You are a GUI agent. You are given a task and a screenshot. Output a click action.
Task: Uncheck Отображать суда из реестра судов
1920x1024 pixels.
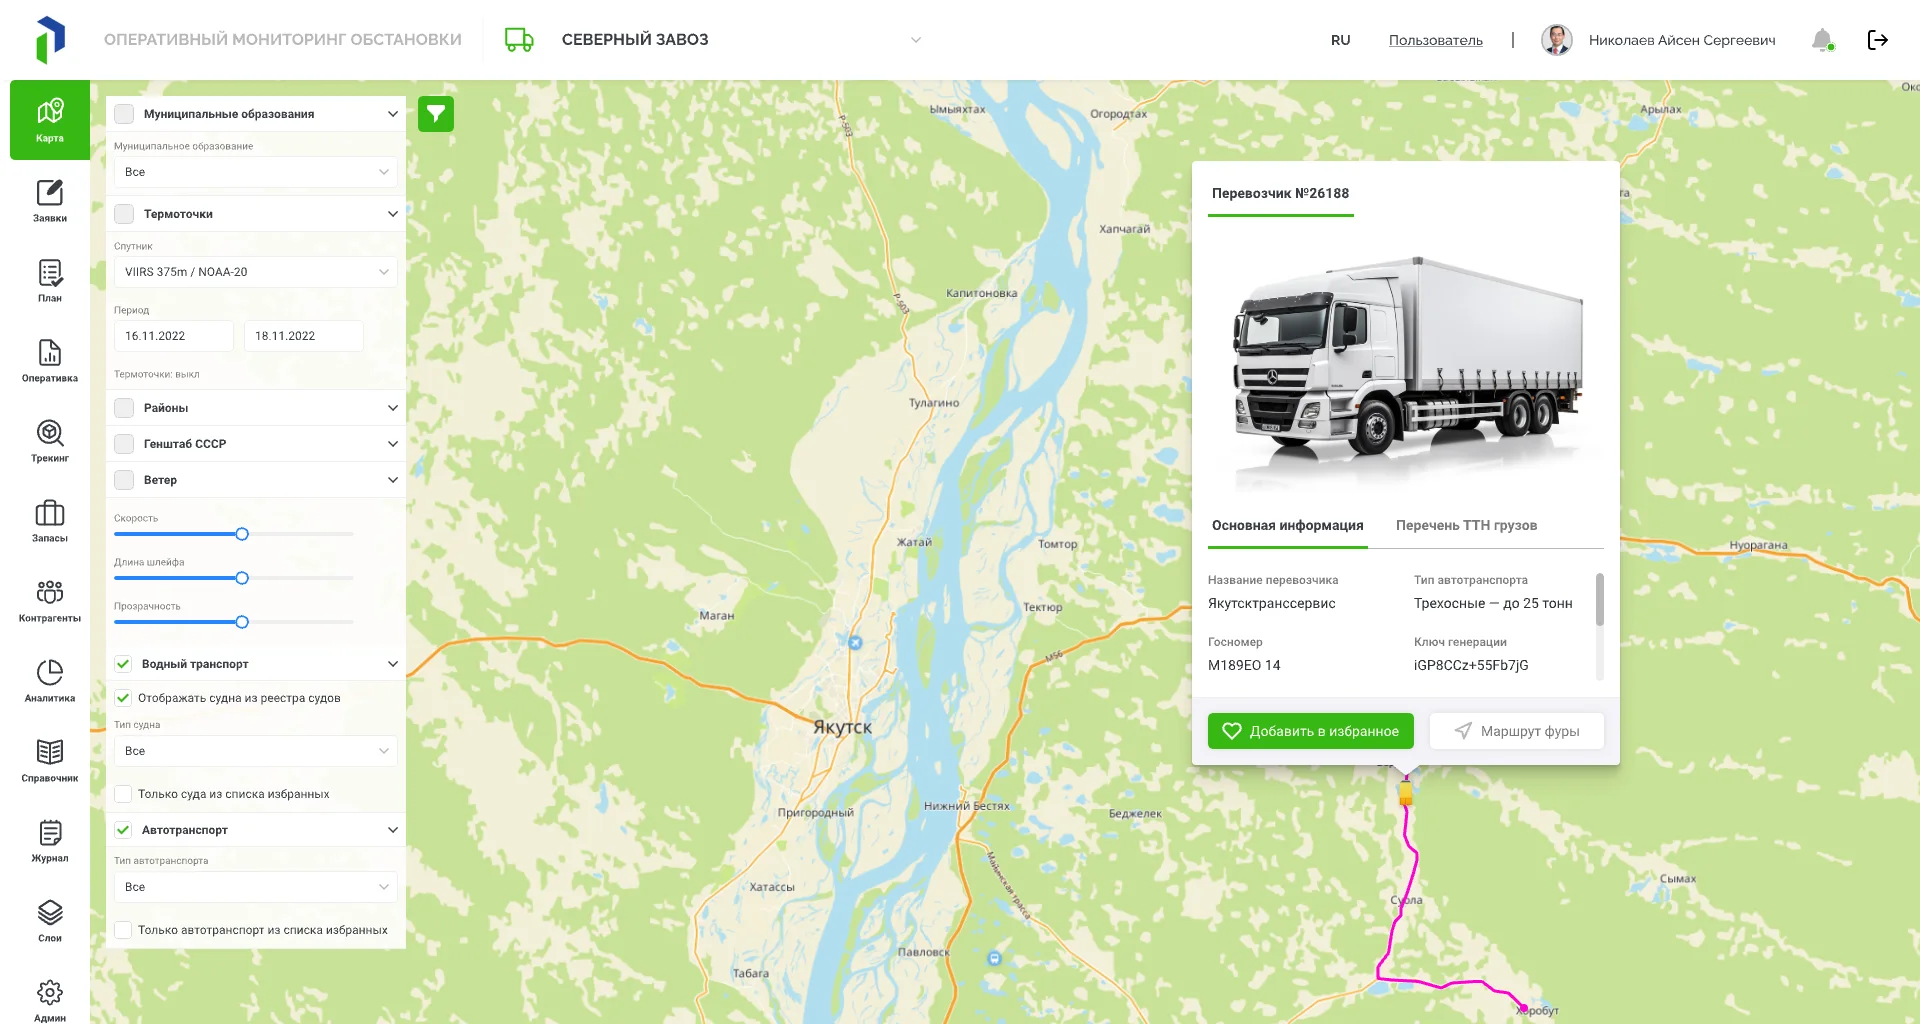click(123, 698)
